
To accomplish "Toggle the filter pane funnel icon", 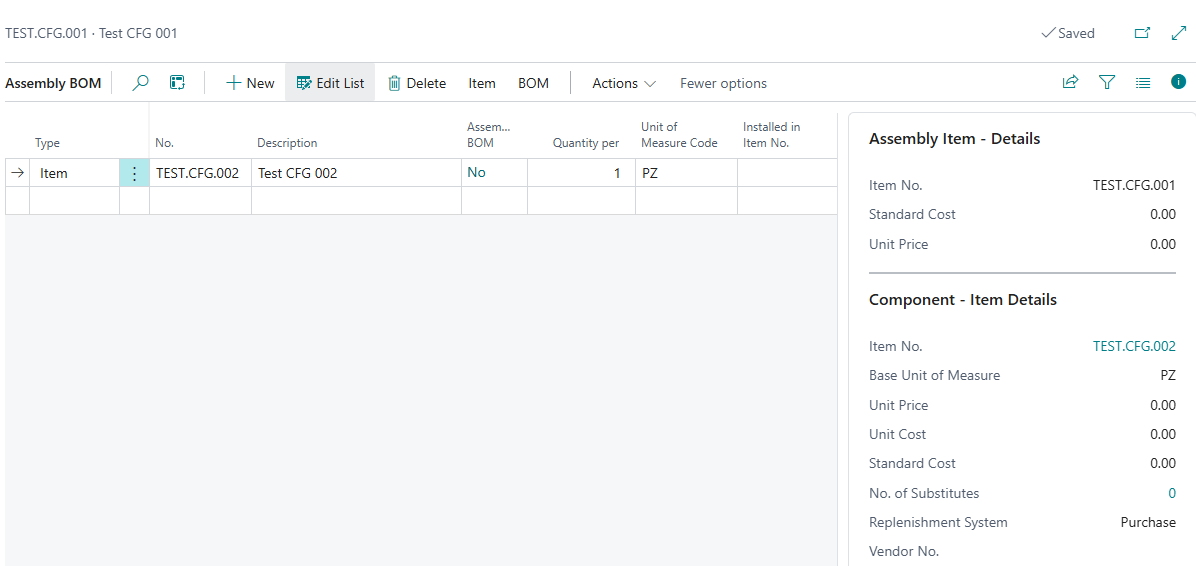I will [x=1107, y=83].
